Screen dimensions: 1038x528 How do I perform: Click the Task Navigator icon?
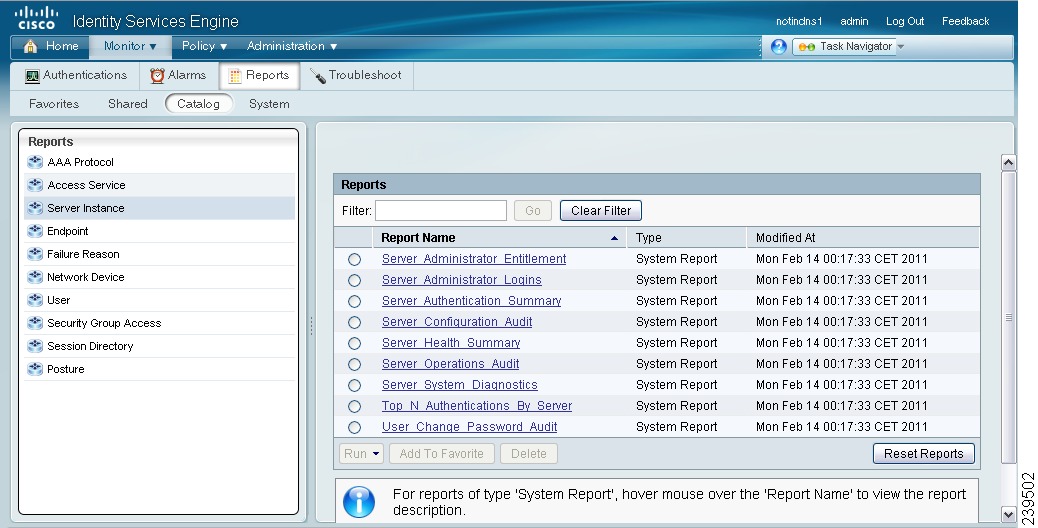pos(806,47)
